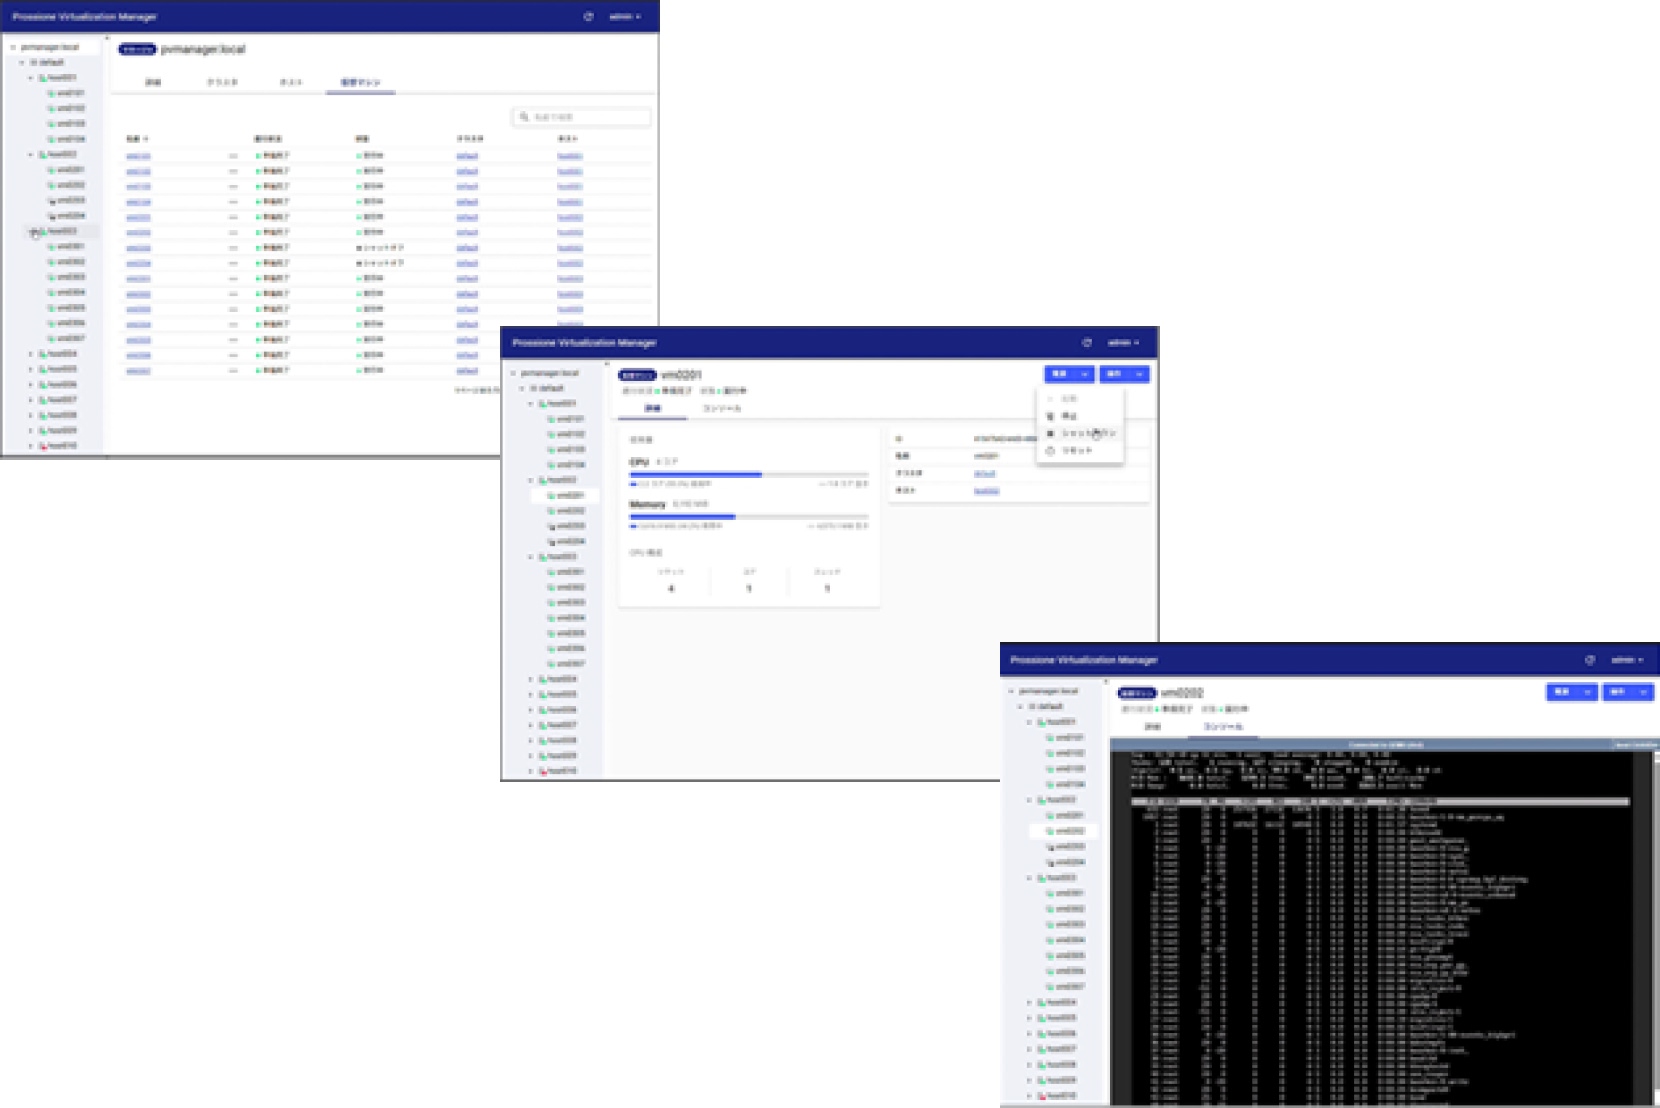Click the vm0203 powered-off icon in the VM list window tree
The height and width of the screenshot is (1108, 1660).
pos(52,200)
